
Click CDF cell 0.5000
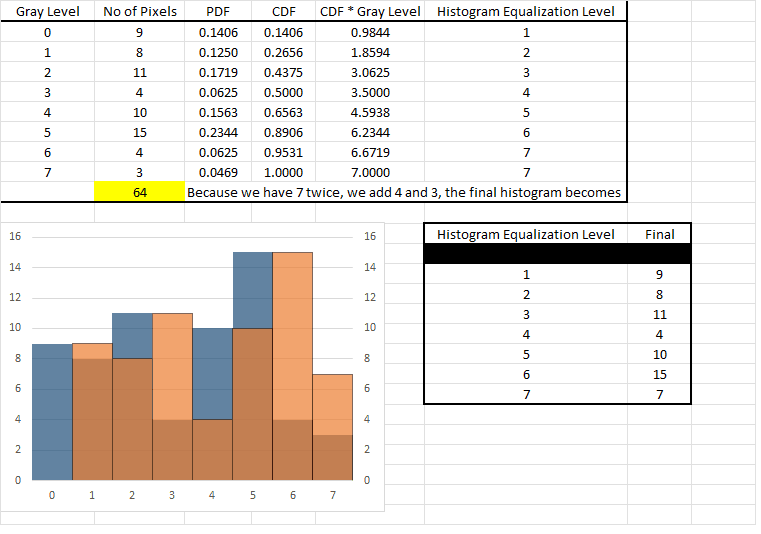pos(283,92)
